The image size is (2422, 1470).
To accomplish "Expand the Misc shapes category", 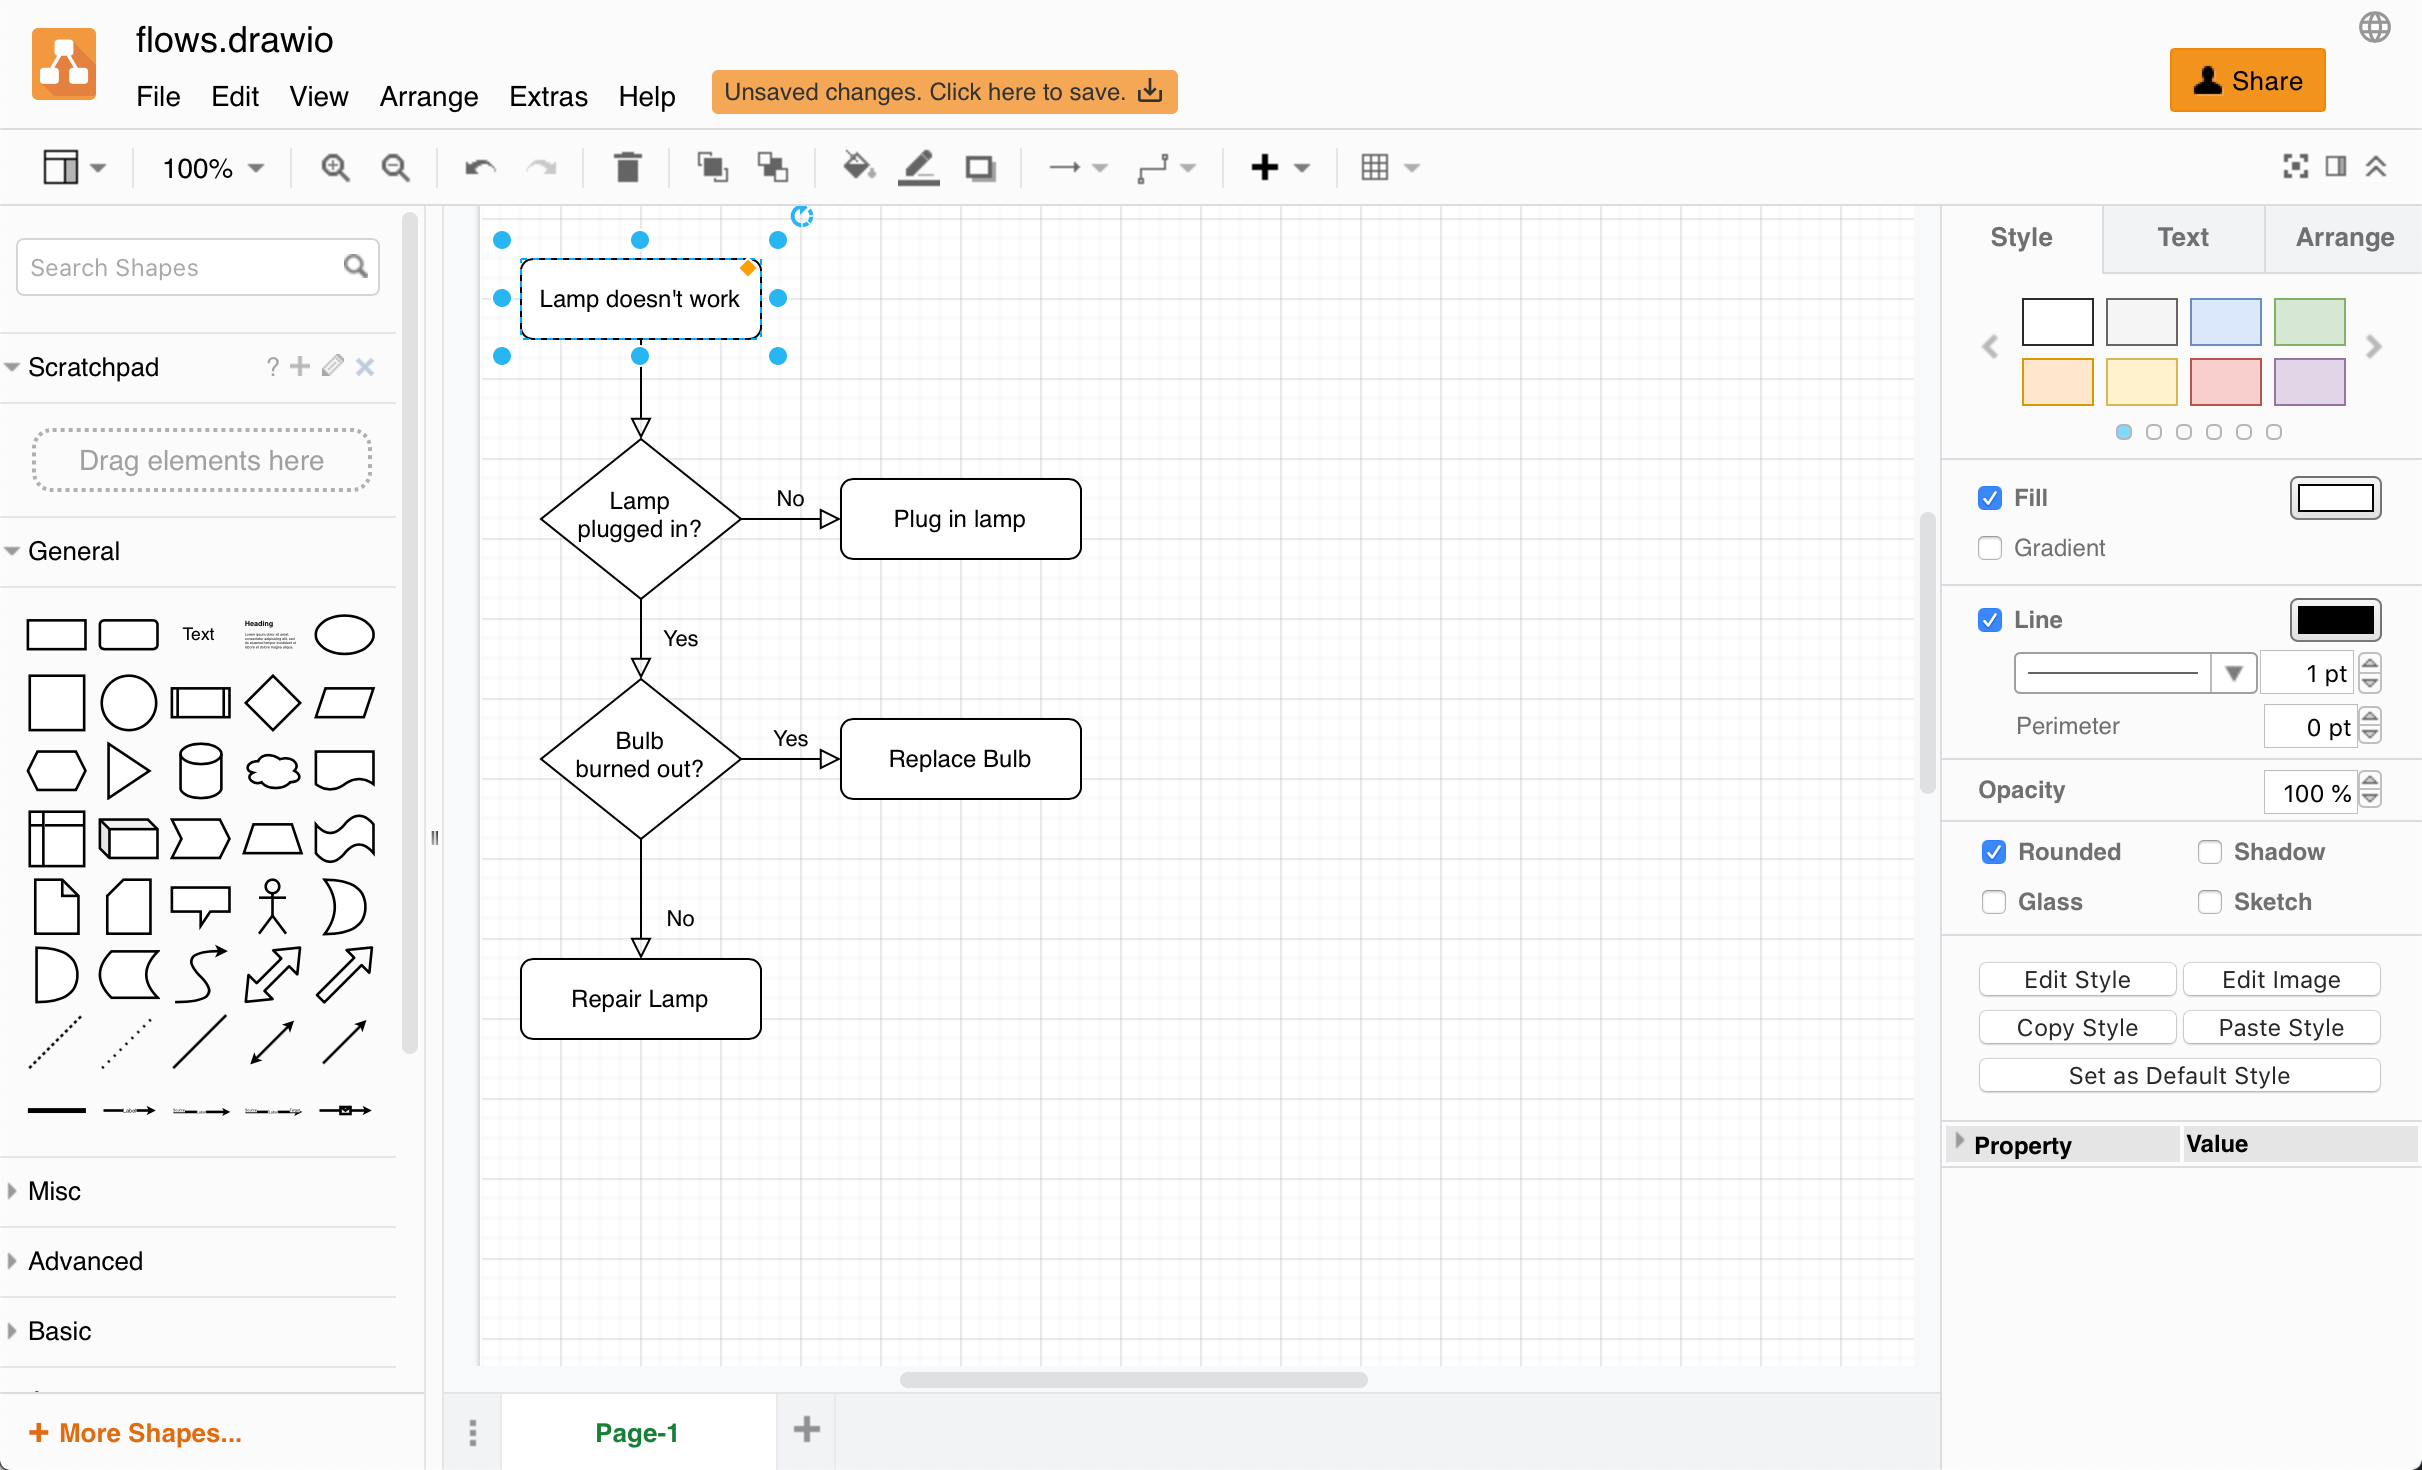I will click(x=52, y=1190).
